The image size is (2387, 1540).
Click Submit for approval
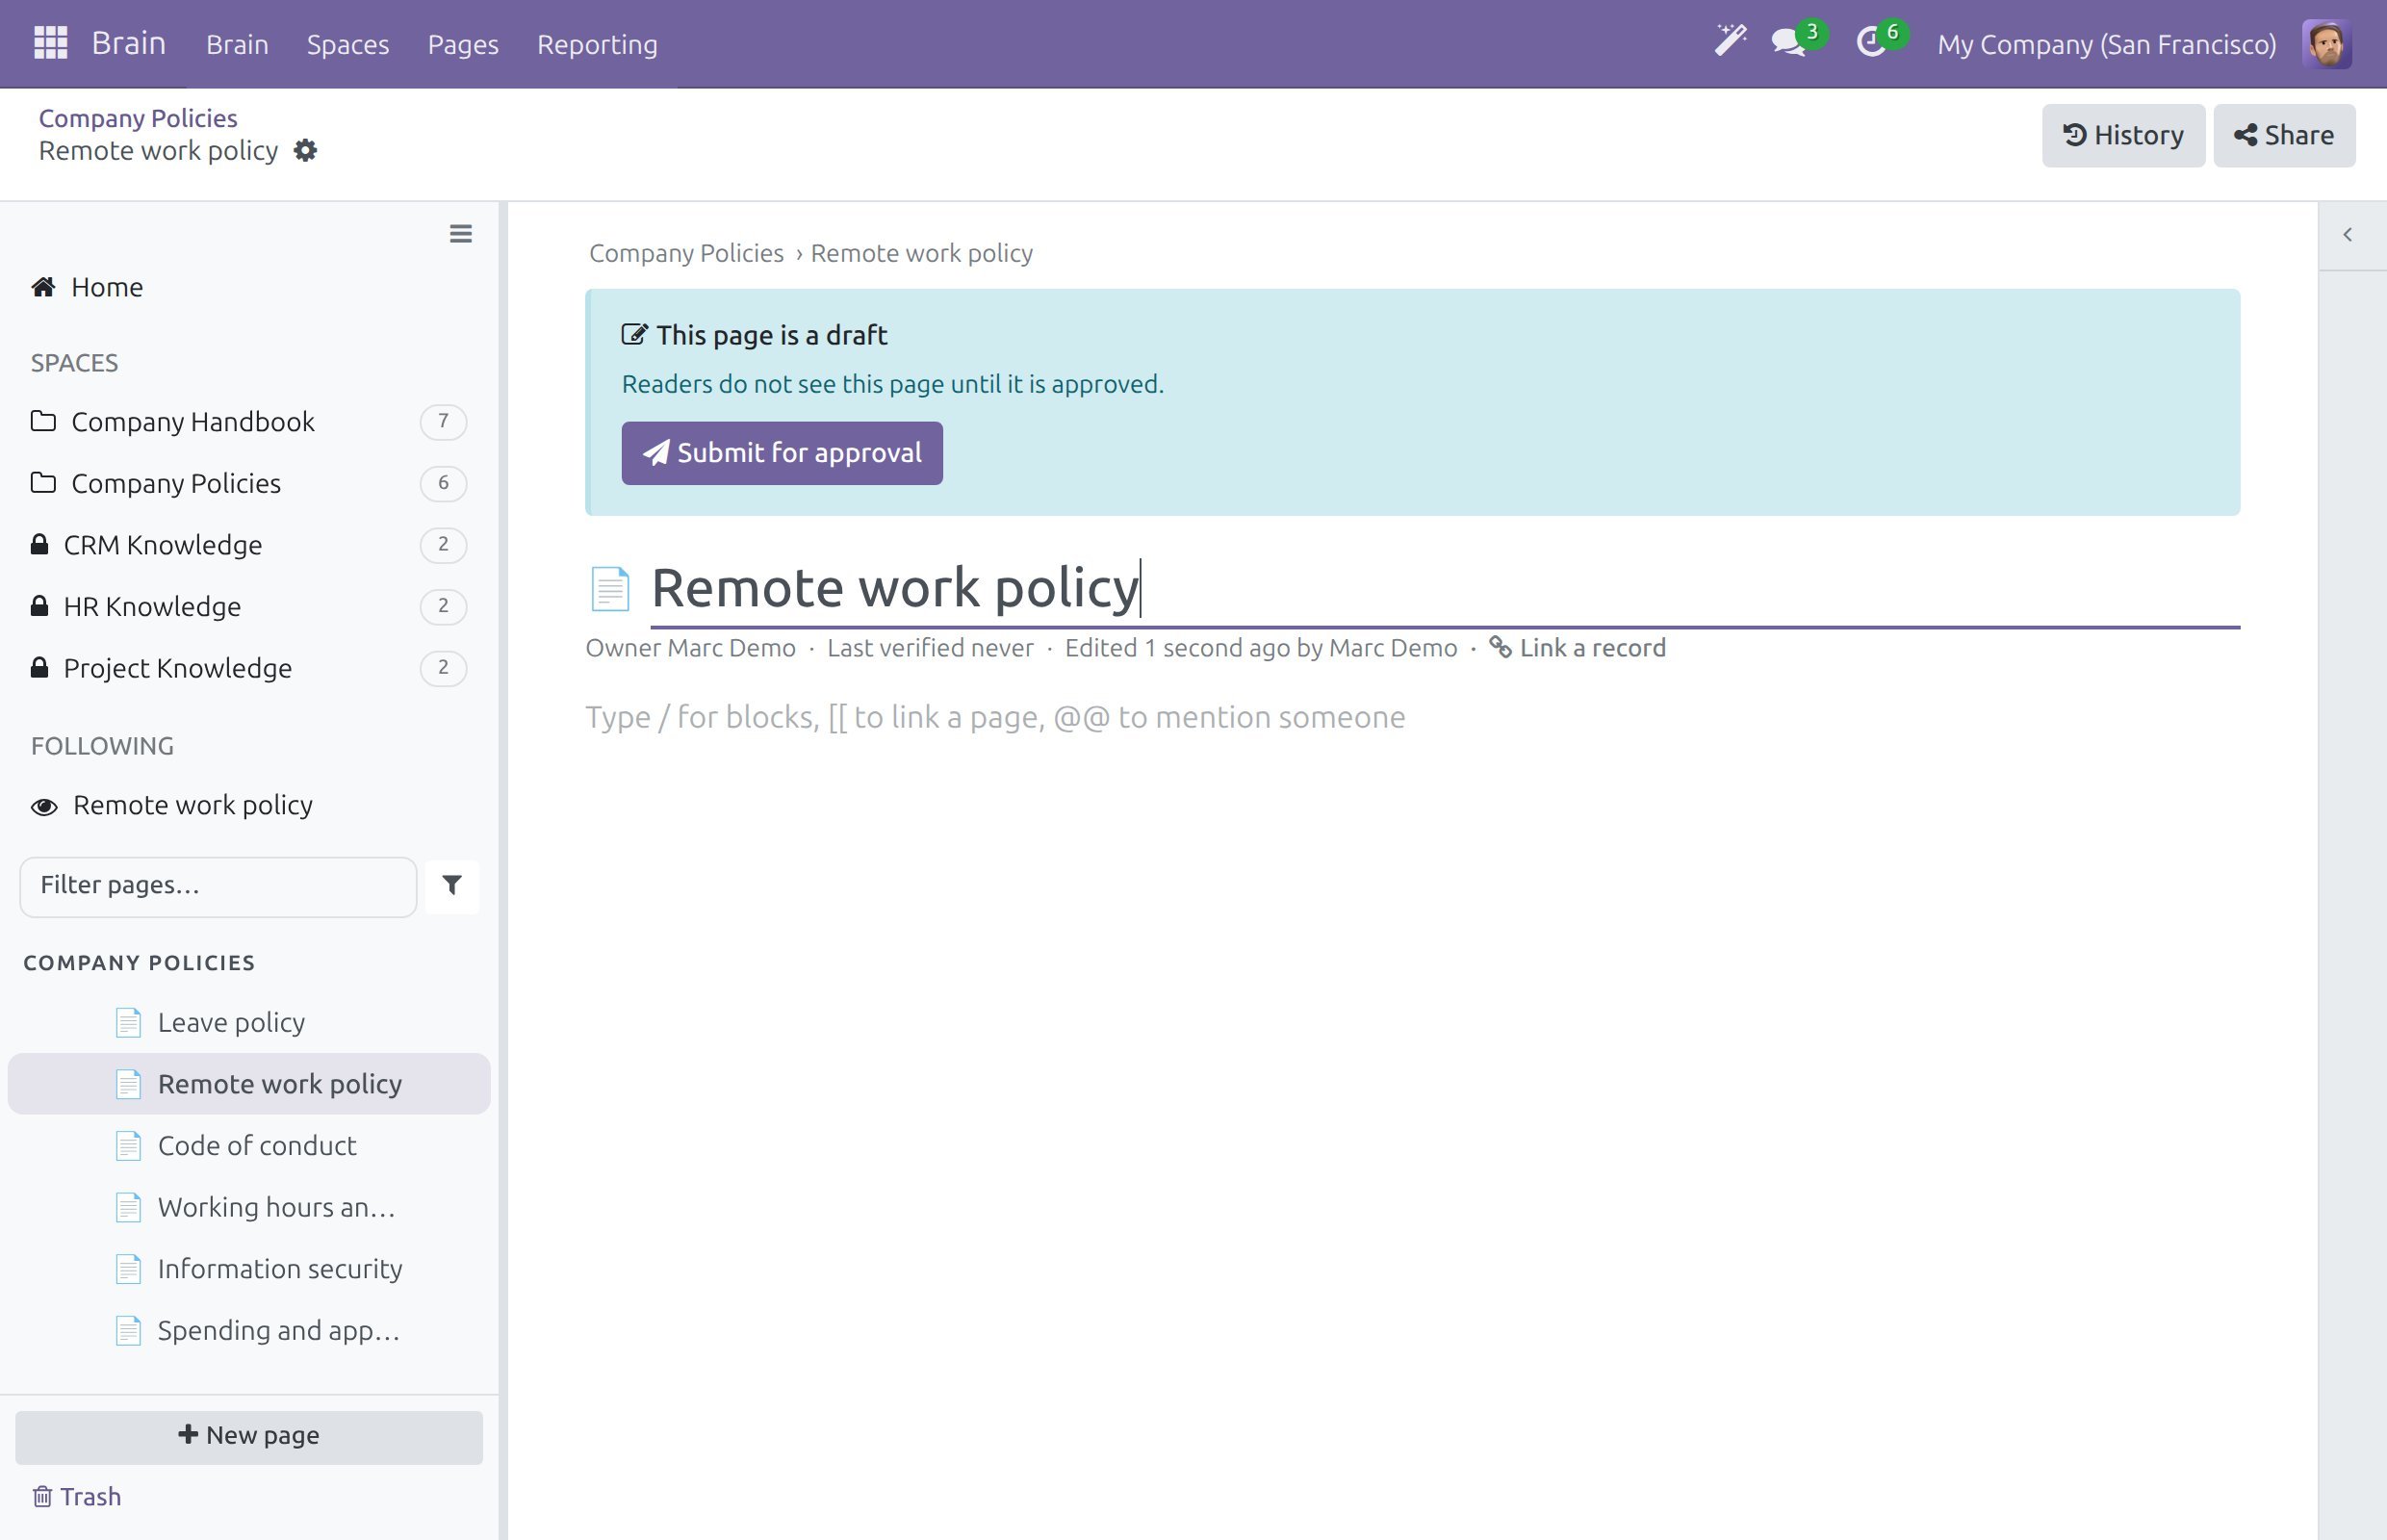pos(781,454)
